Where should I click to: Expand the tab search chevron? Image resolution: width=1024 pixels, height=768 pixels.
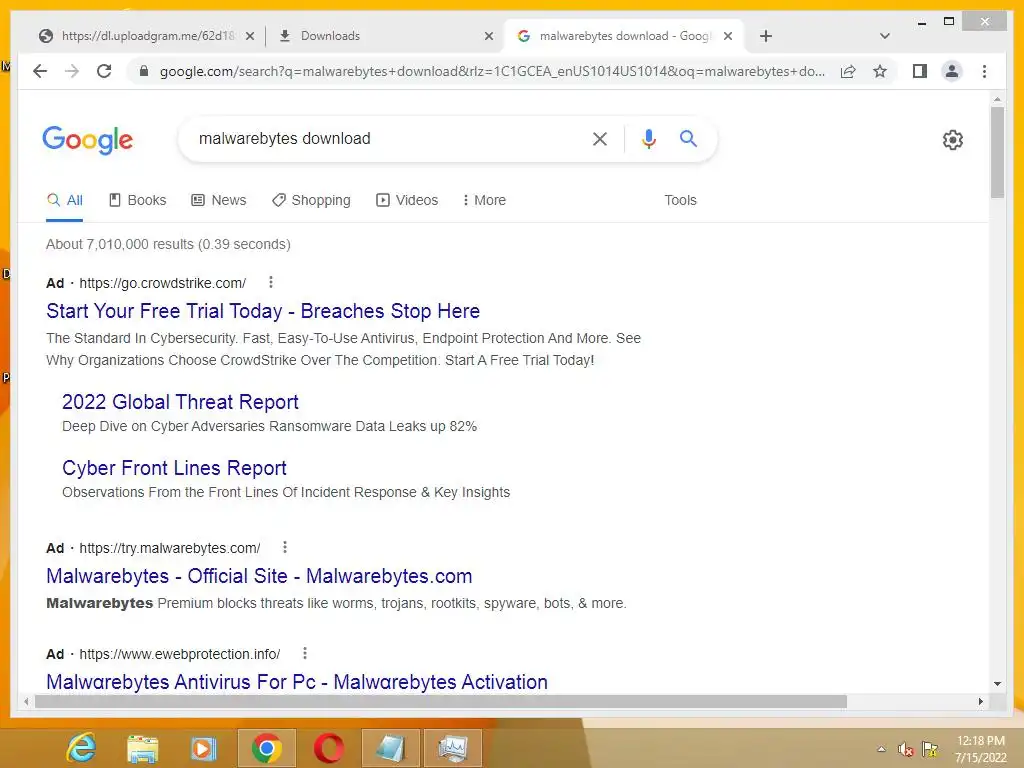click(884, 36)
